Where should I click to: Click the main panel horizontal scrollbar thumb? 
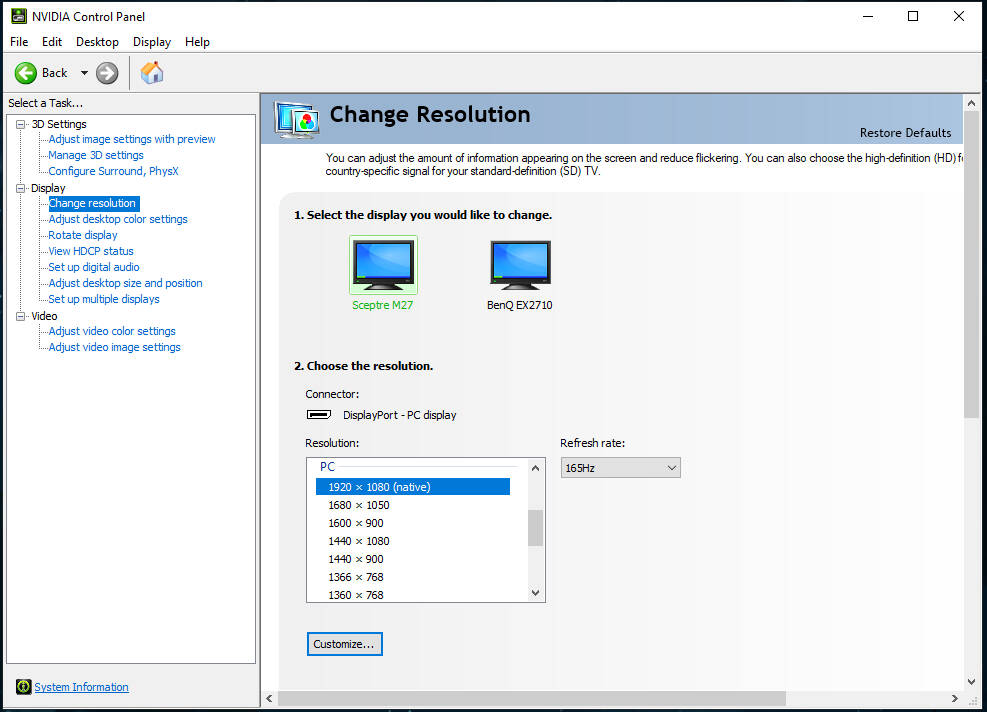tap(532, 698)
